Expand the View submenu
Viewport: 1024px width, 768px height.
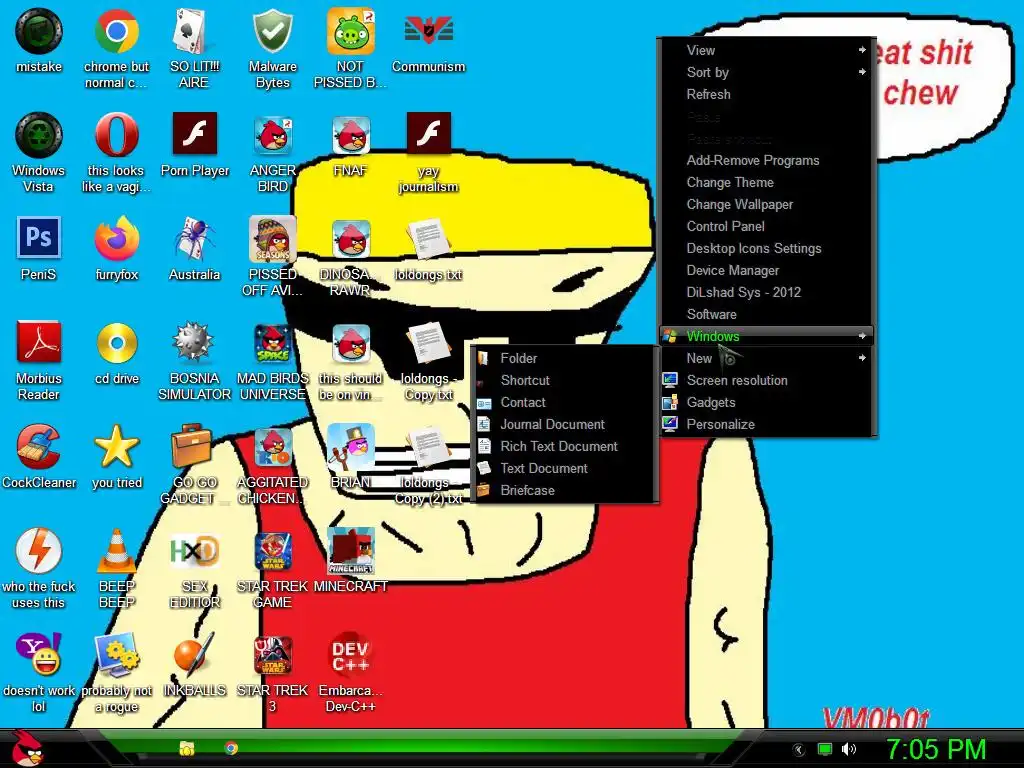[x=767, y=50]
